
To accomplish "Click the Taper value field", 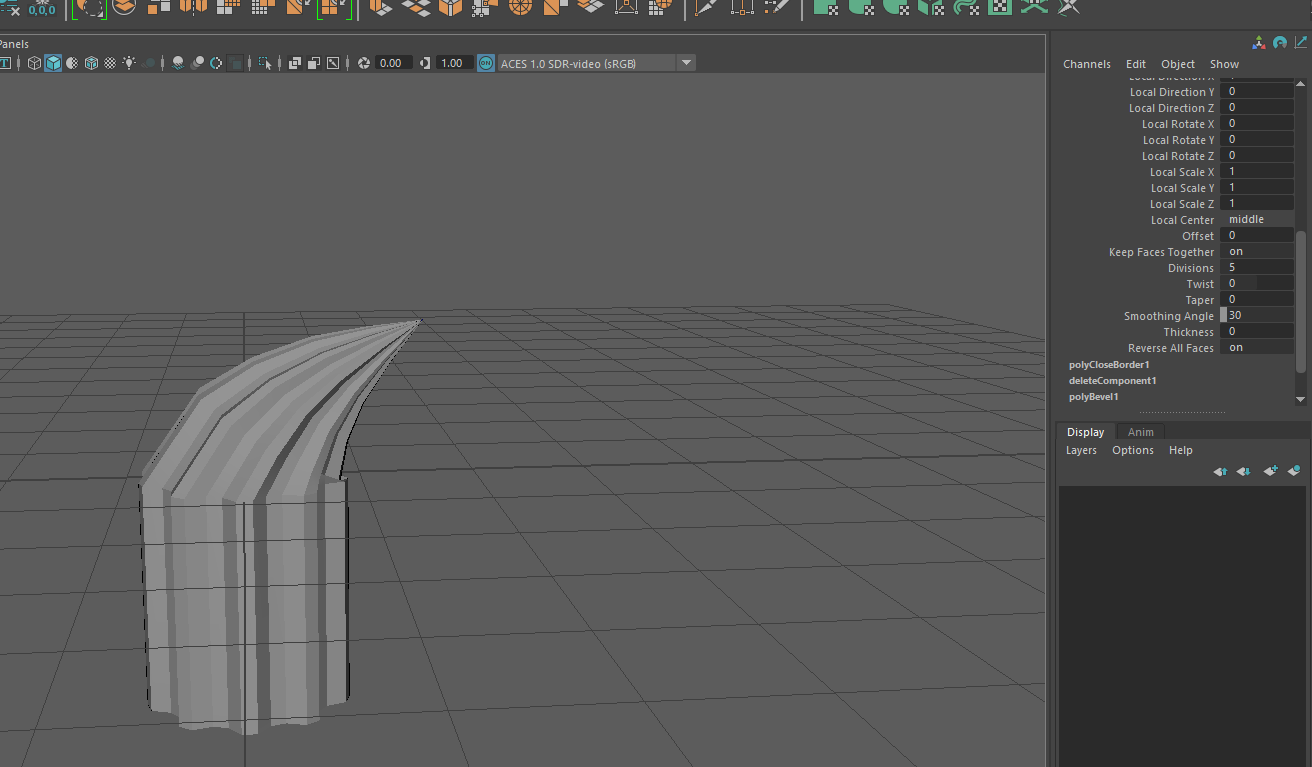I will point(1257,299).
